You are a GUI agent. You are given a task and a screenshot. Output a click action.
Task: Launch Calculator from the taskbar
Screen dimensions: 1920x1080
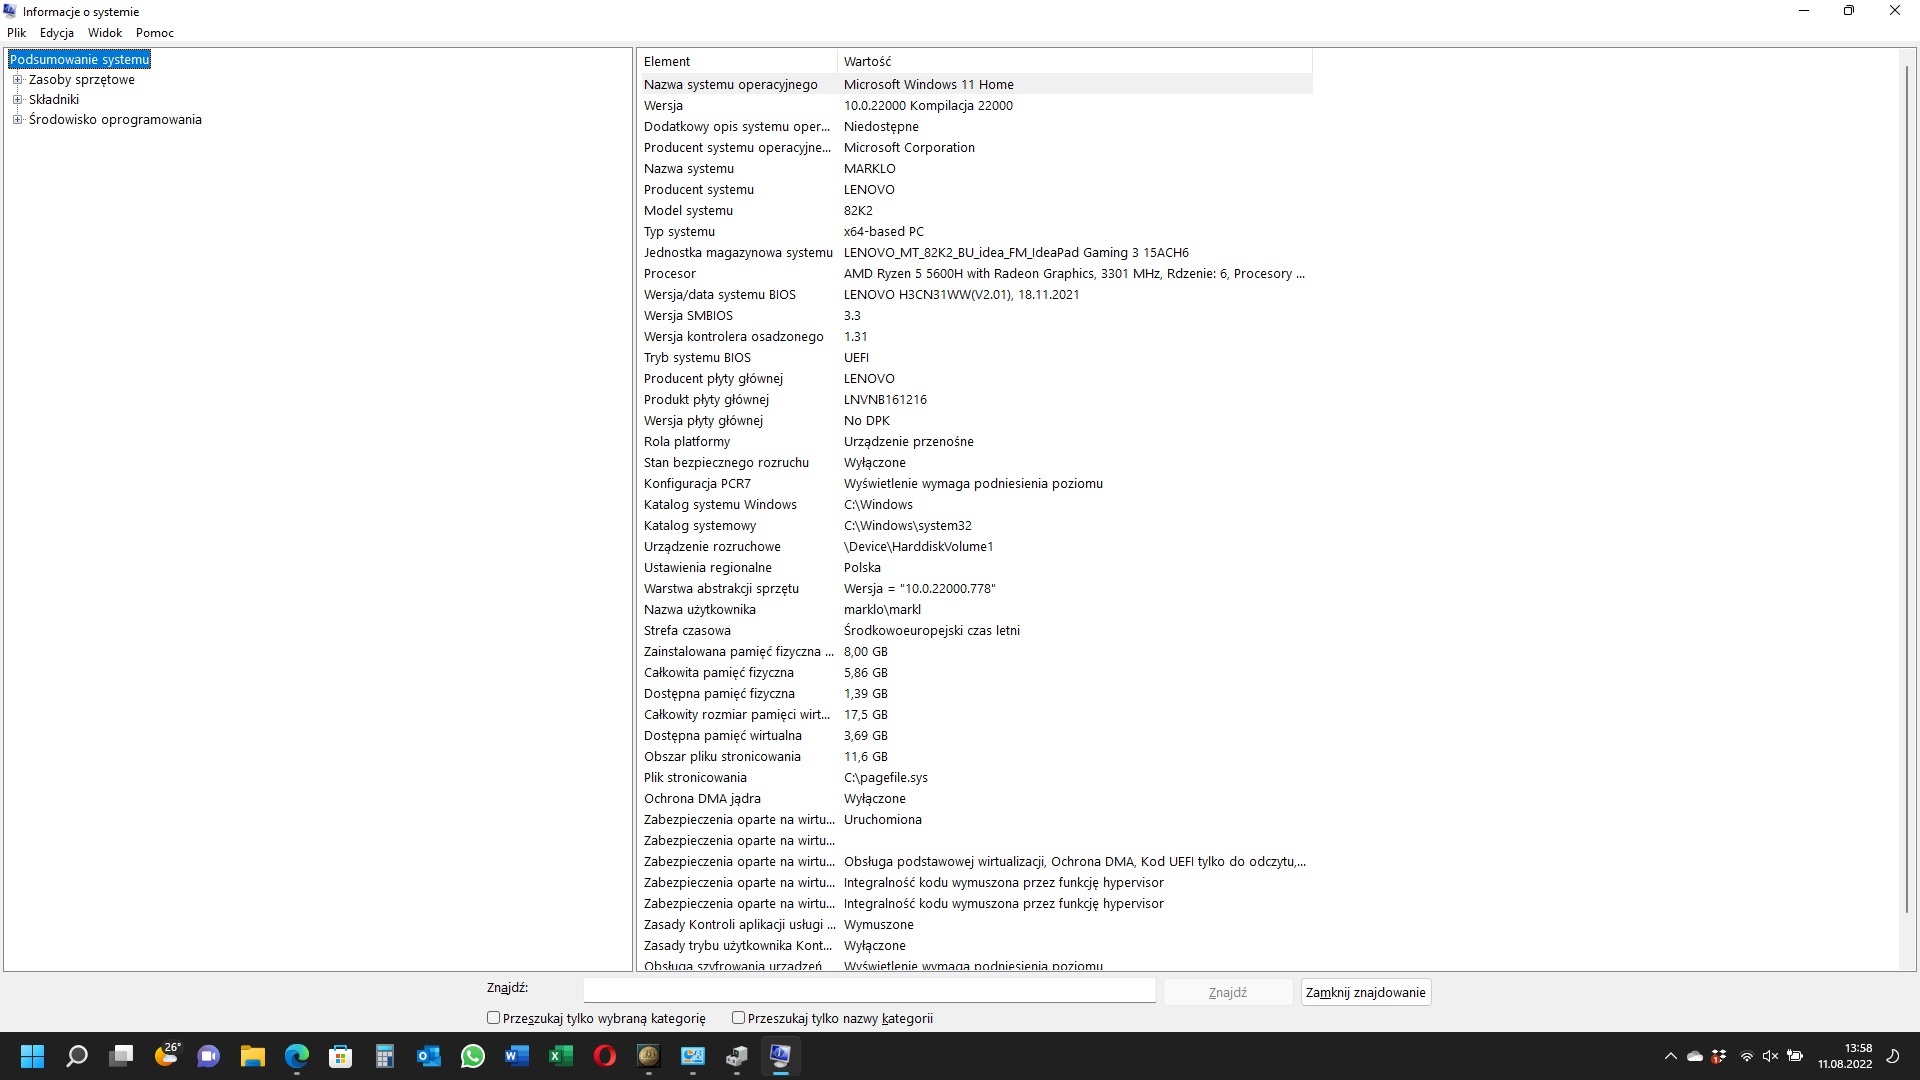coord(385,1056)
